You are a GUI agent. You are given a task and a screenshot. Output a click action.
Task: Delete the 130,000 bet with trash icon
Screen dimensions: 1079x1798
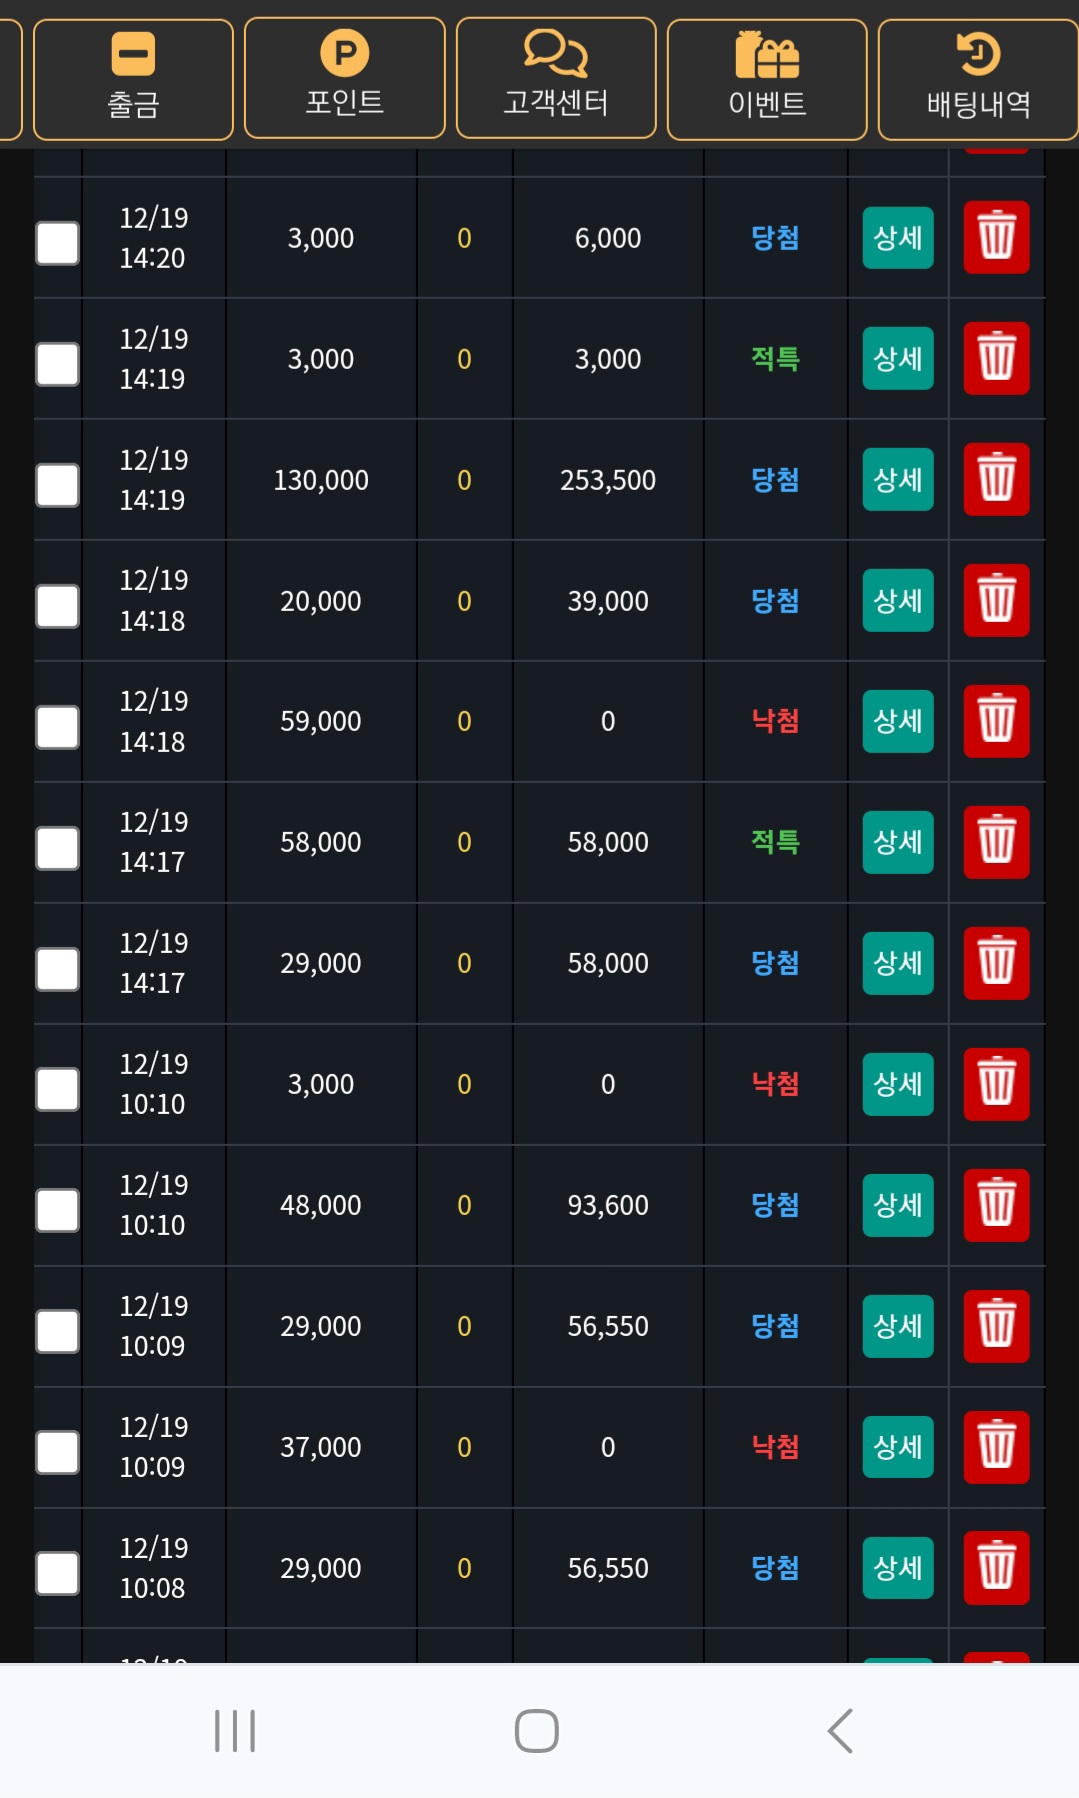click(x=996, y=479)
